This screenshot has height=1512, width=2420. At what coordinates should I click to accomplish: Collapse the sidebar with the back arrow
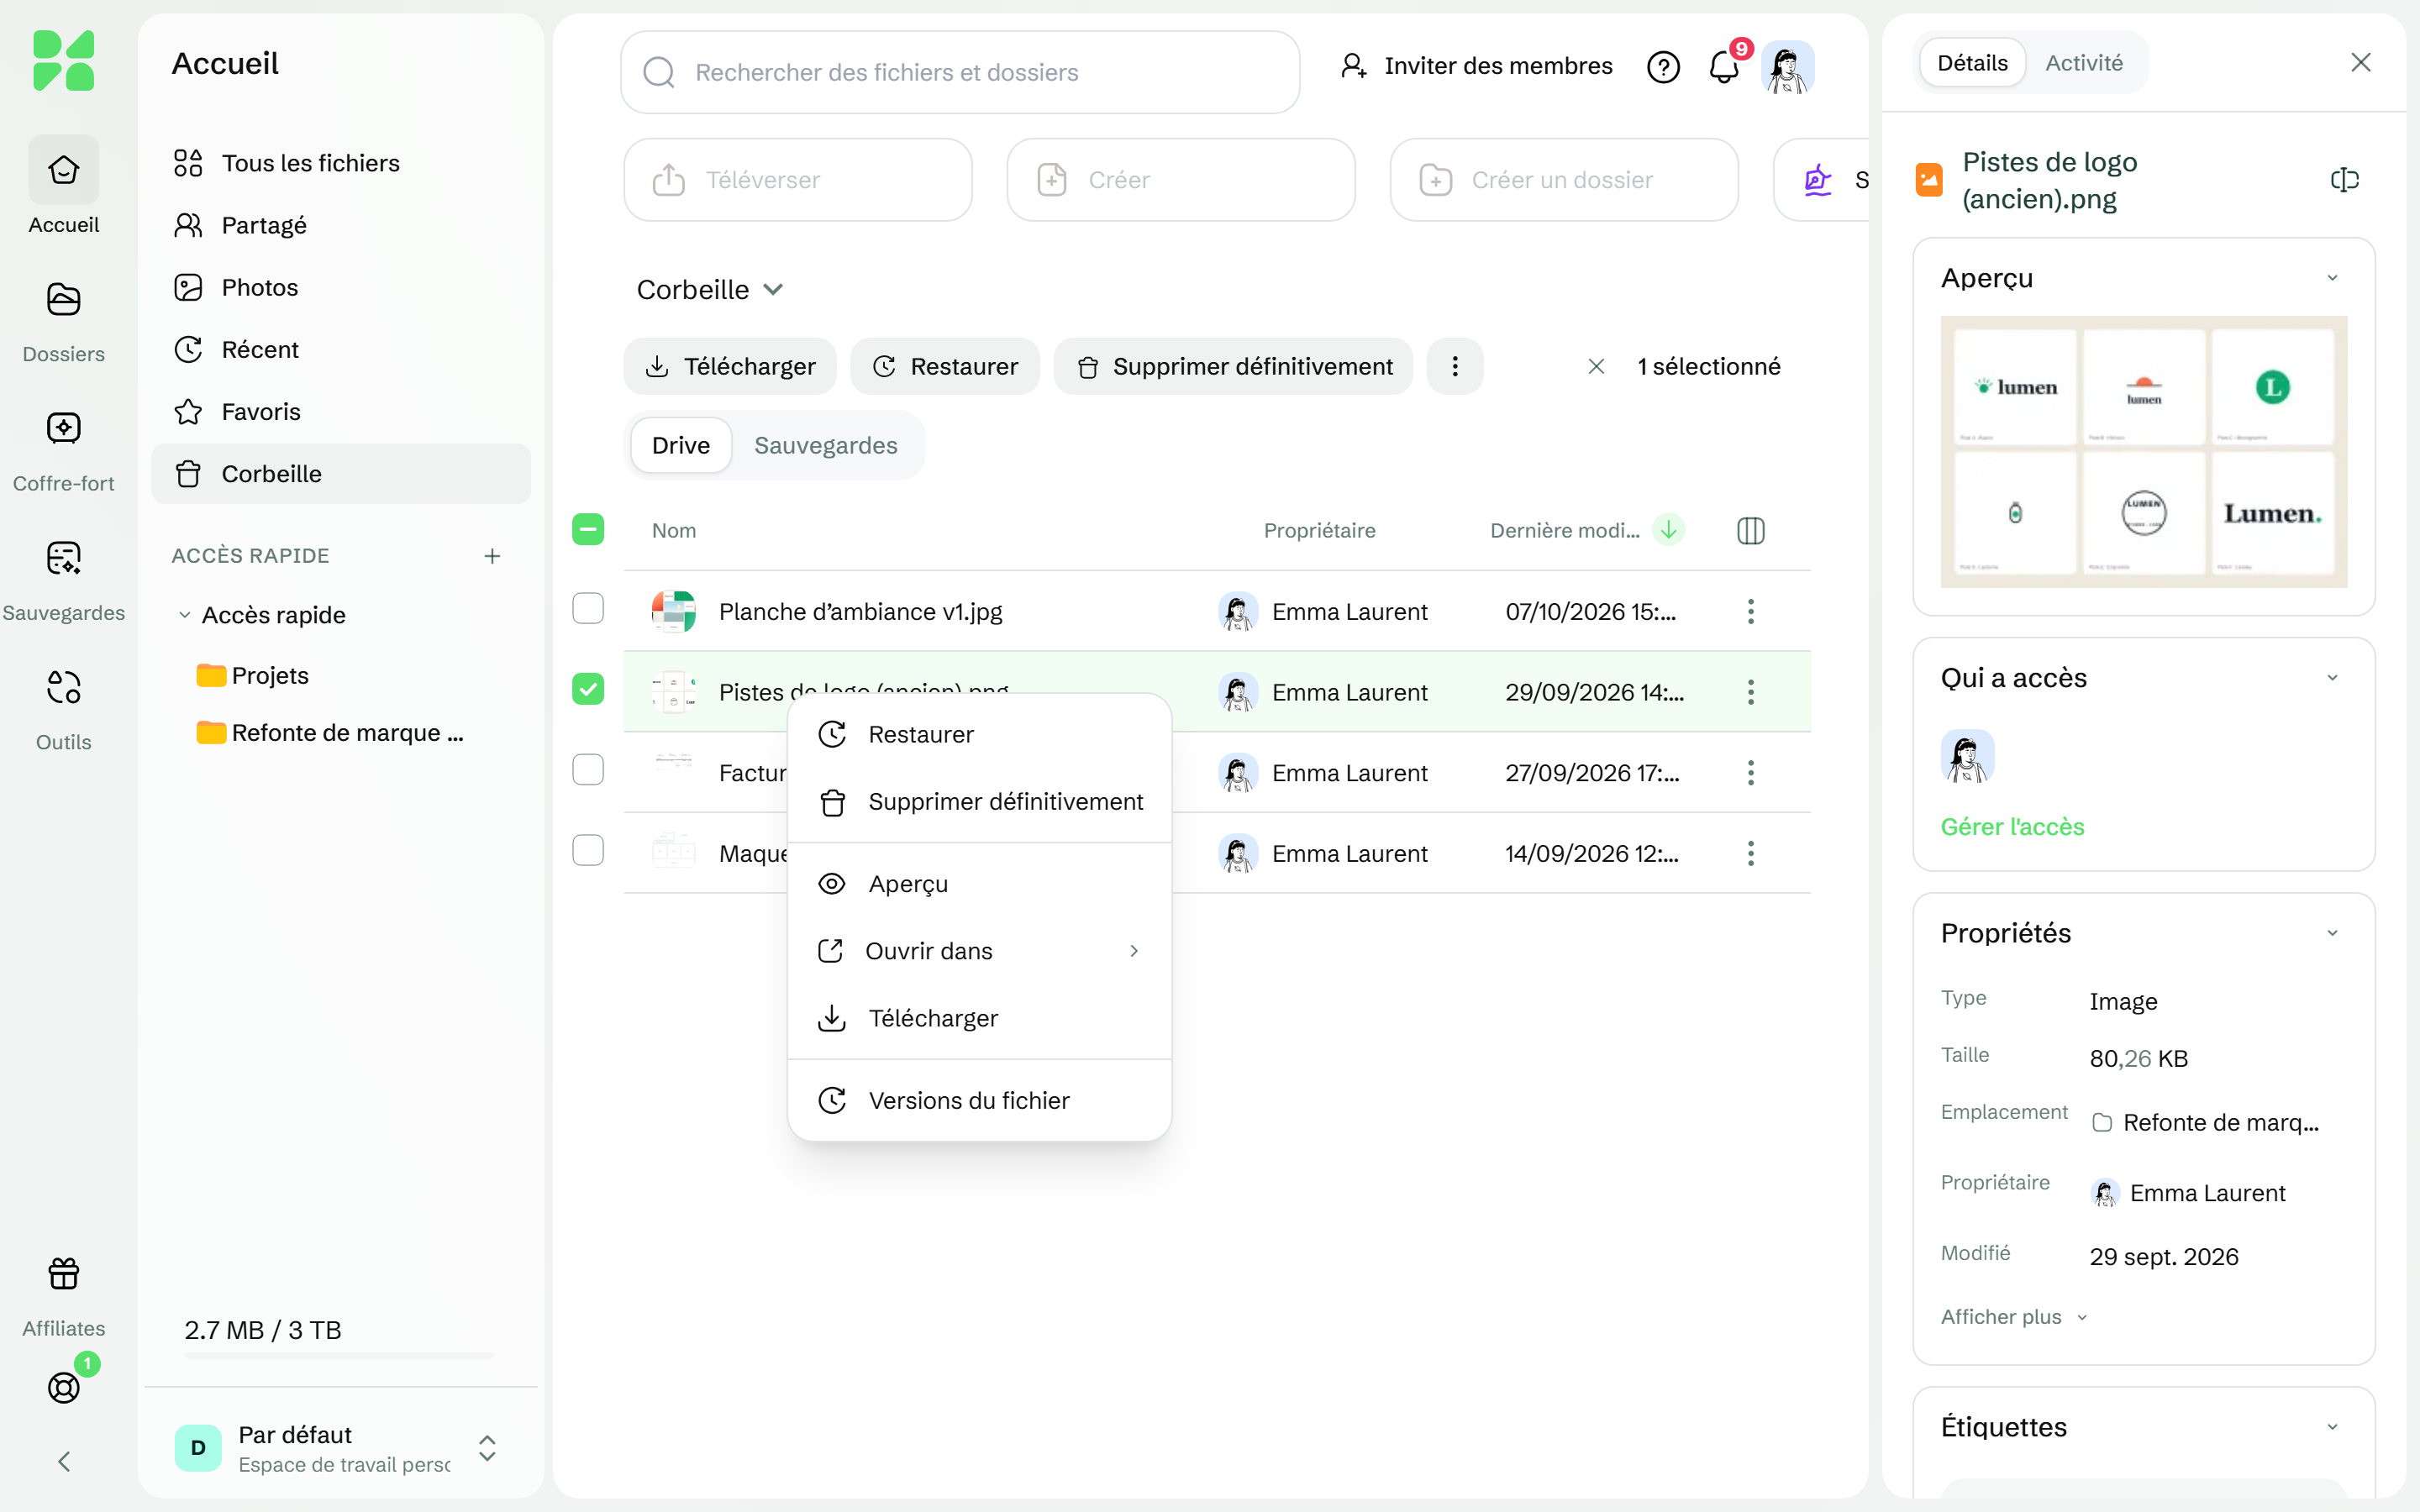64,1462
